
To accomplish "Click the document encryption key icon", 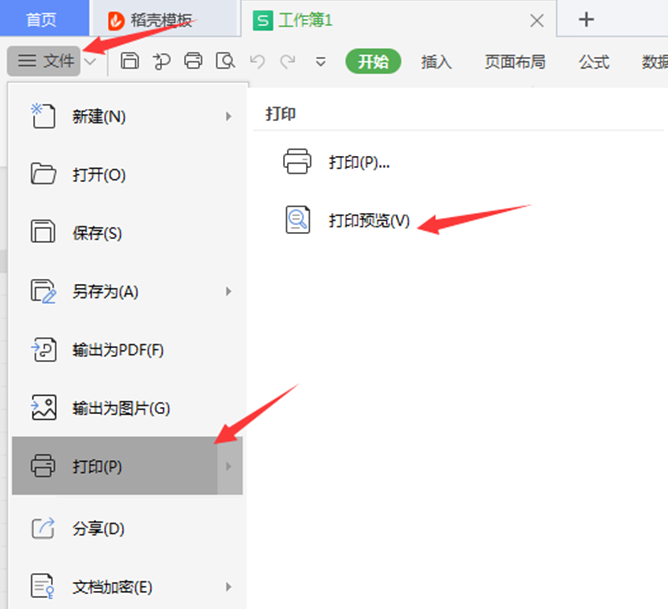I will click(43, 586).
